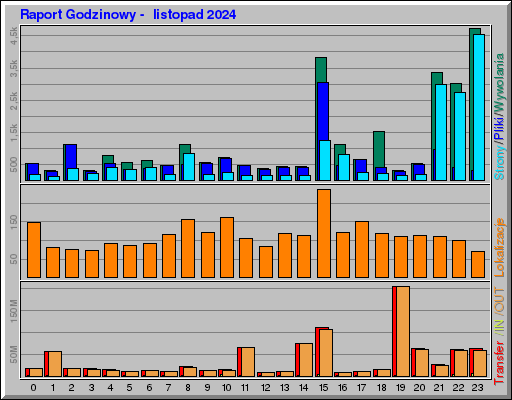Screen dimensions: 512x400
Task: Click the 'Pliki' legend label
Action: [499, 128]
